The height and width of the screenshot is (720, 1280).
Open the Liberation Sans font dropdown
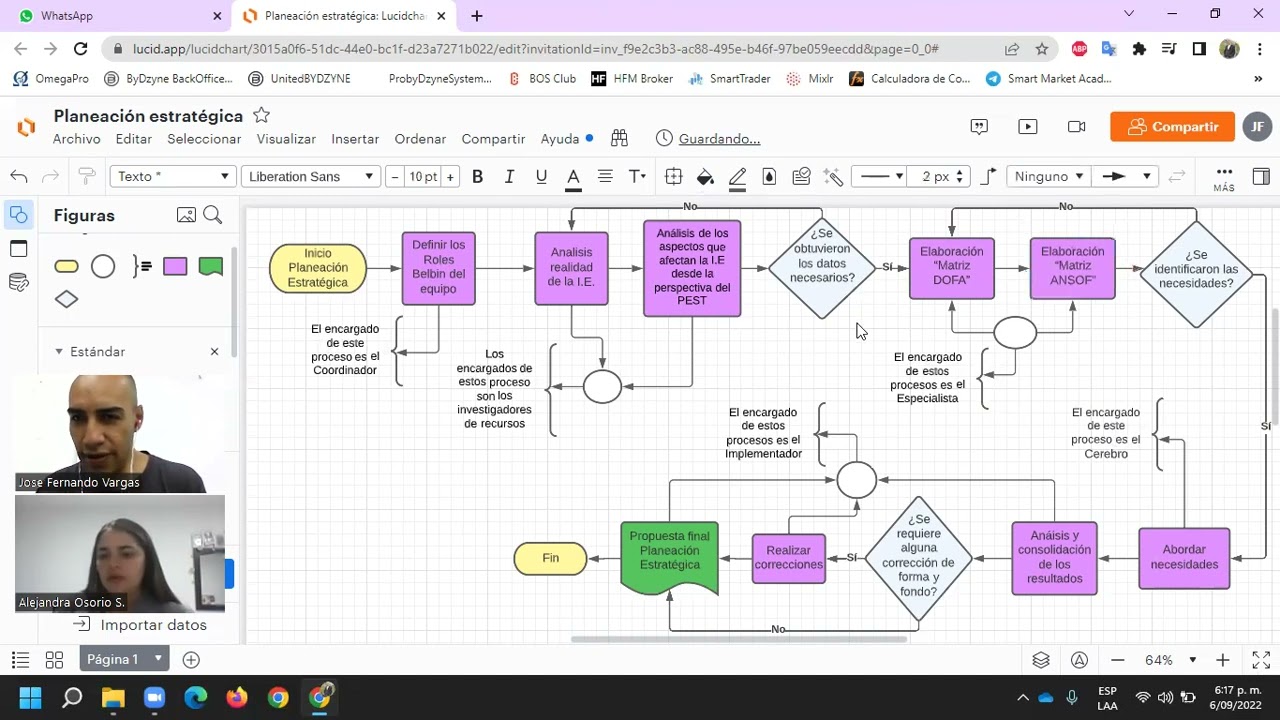[311, 177]
